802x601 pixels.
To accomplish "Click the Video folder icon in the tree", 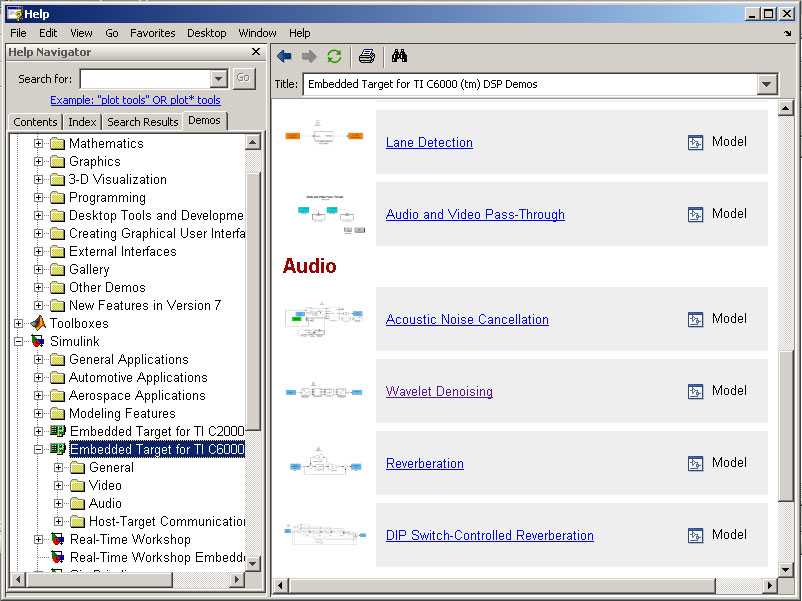I will [78, 485].
